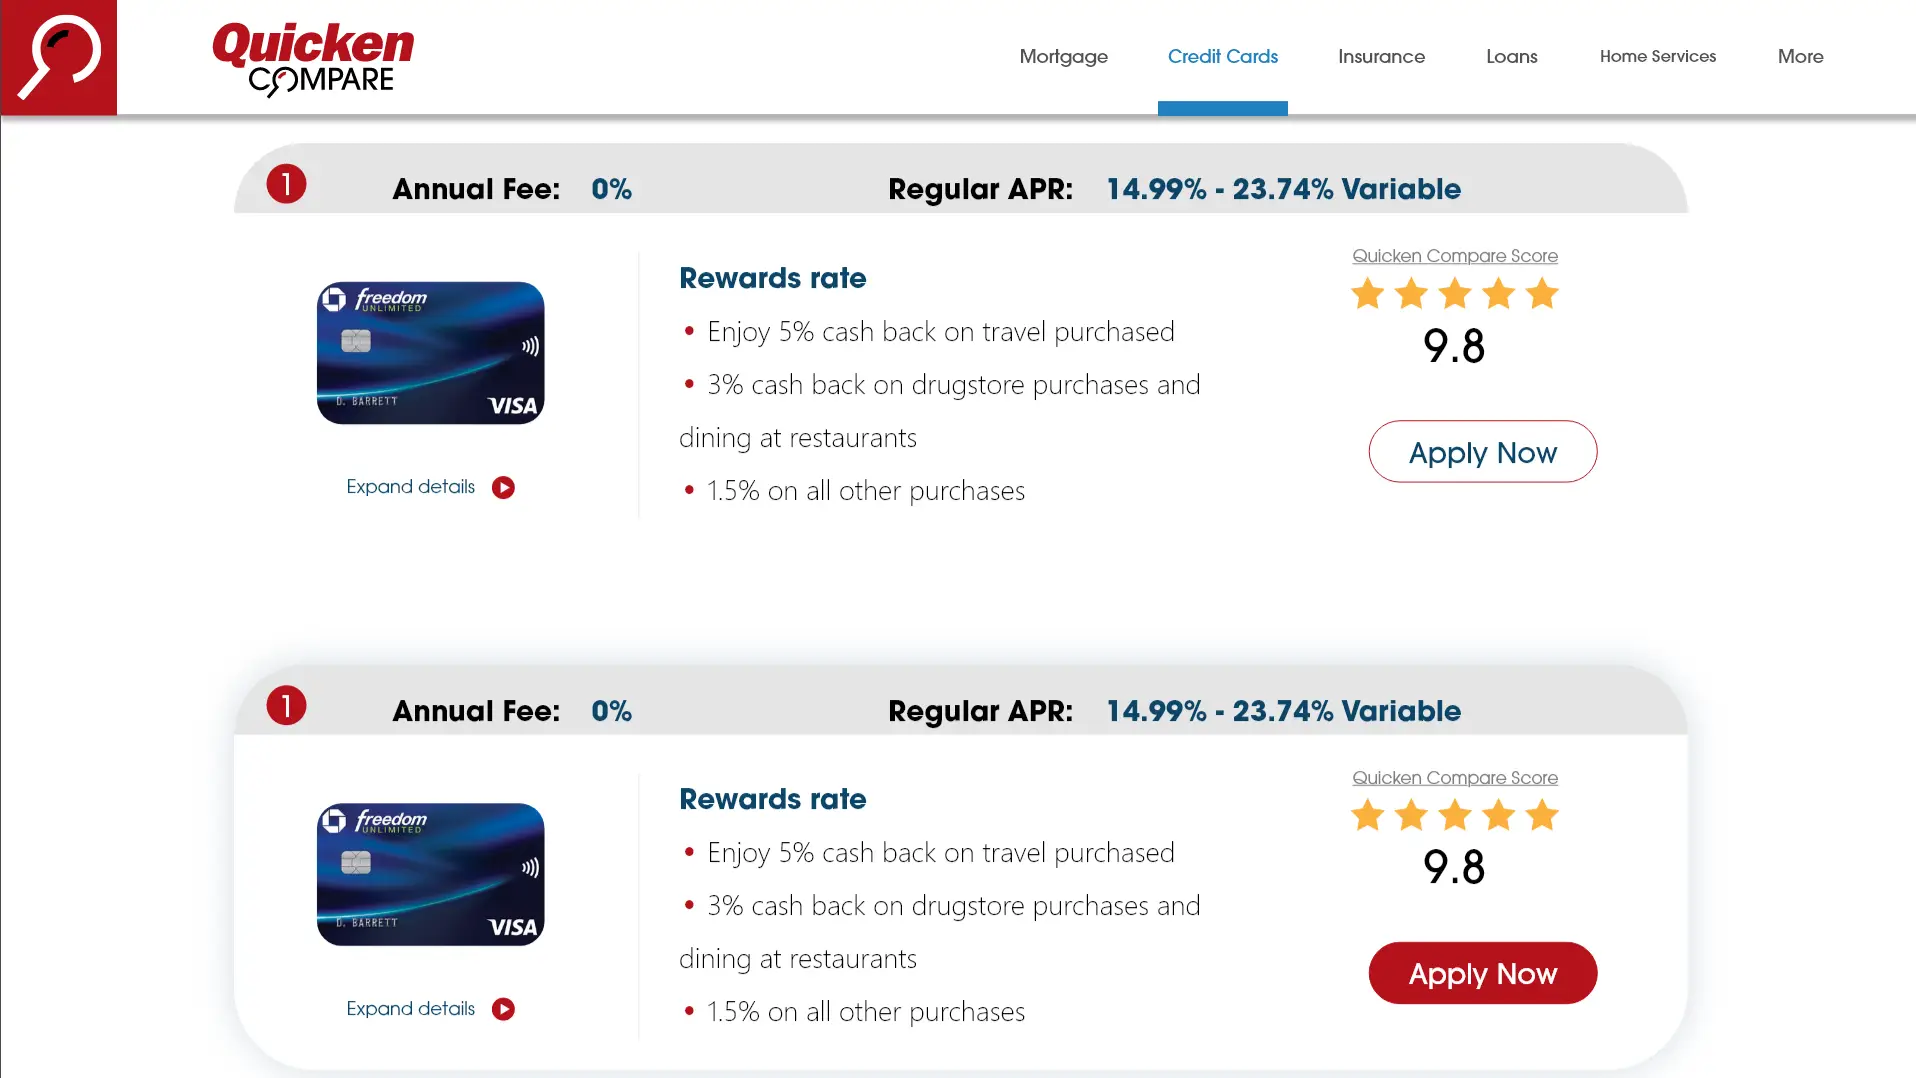Click the red magnifying glass search icon
Image resolution: width=1916 pixels, height=1078 pixels.
coord(58,57)
